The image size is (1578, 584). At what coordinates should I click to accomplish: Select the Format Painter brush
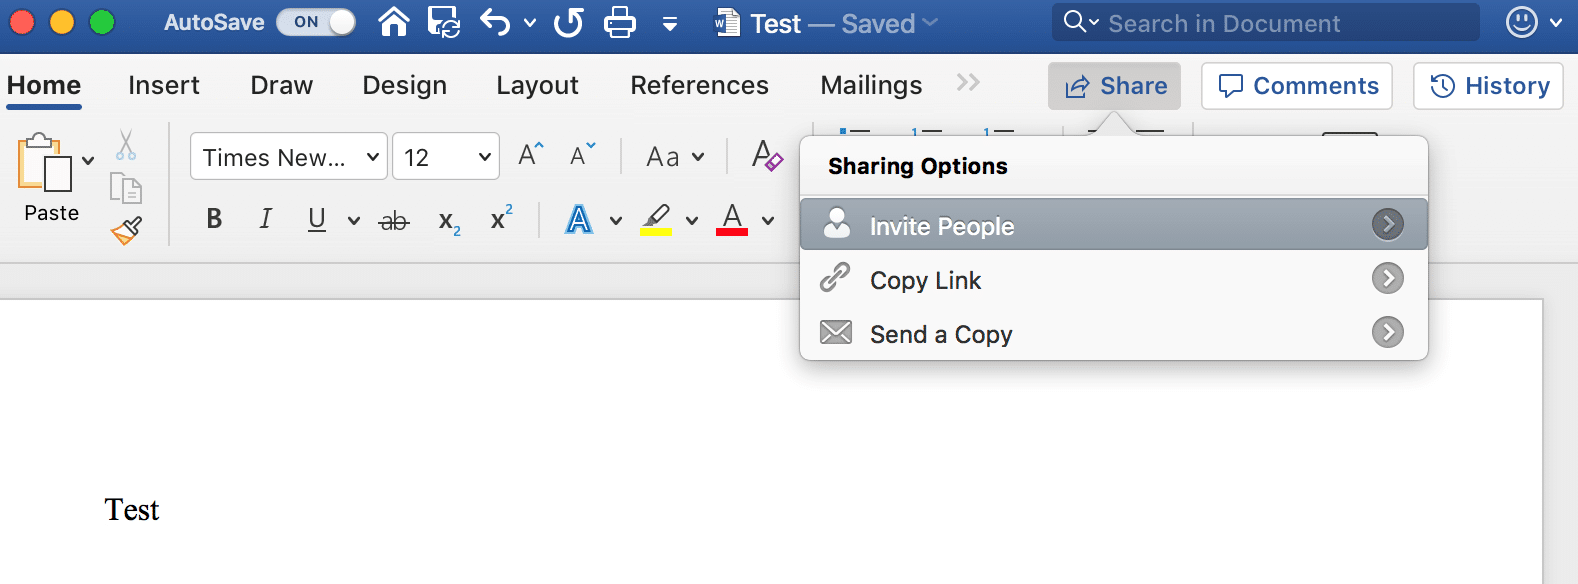pyautogui.click(x=126, y=231)
